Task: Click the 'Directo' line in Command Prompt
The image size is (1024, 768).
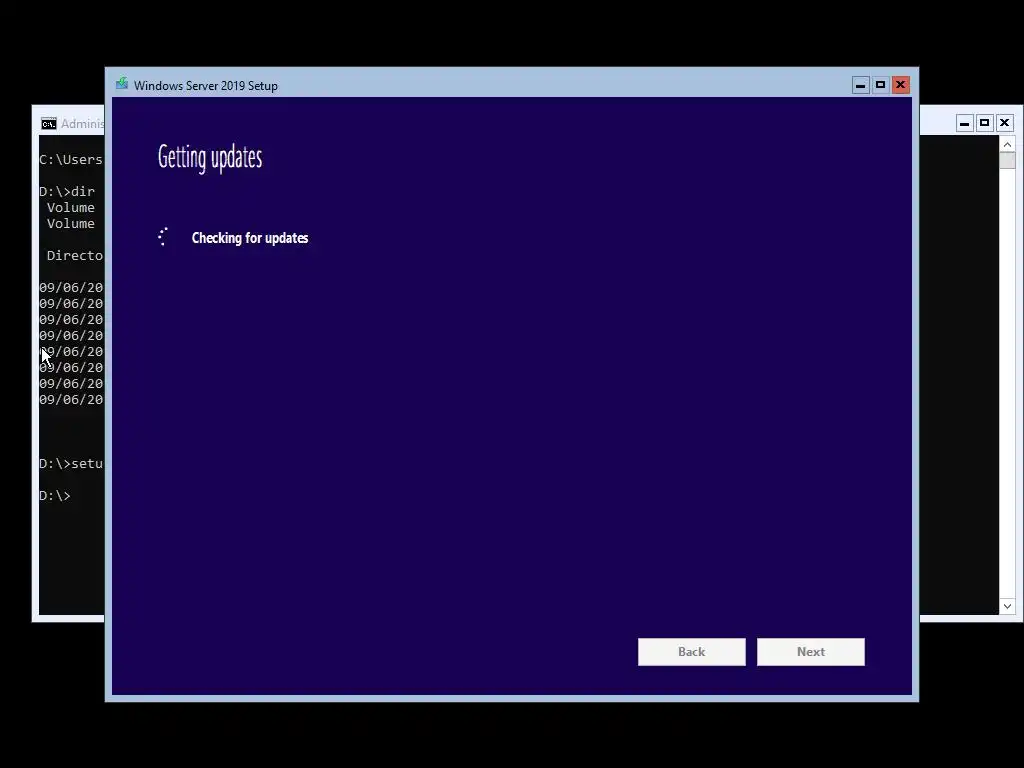Action: [x=75, y=255]
